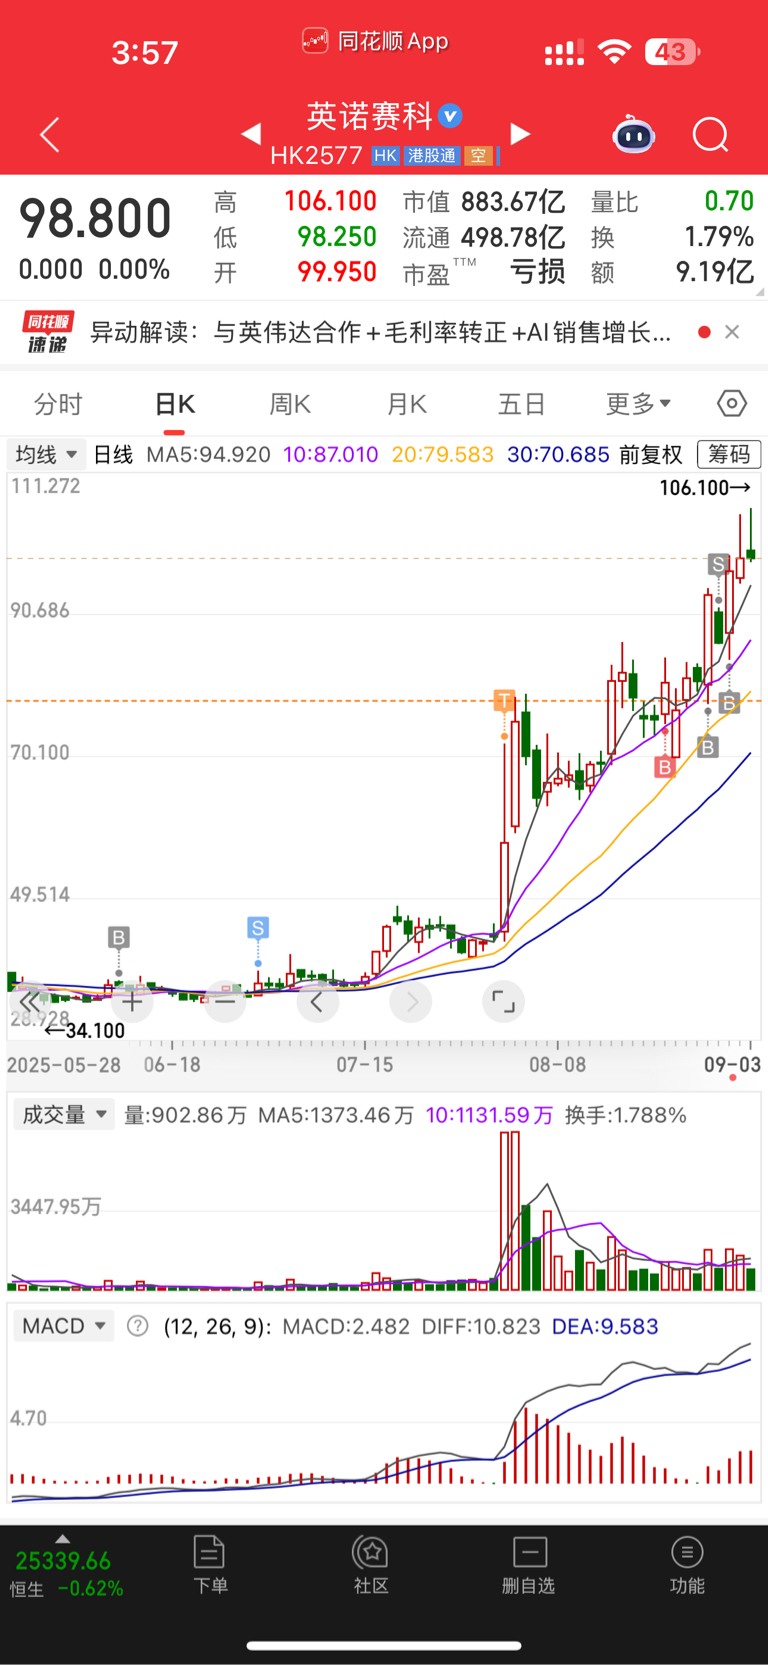Shift chart left with left chevron button
Image resolution: width=768 pixels, height=1665 pixels.
coord(317,1001)
